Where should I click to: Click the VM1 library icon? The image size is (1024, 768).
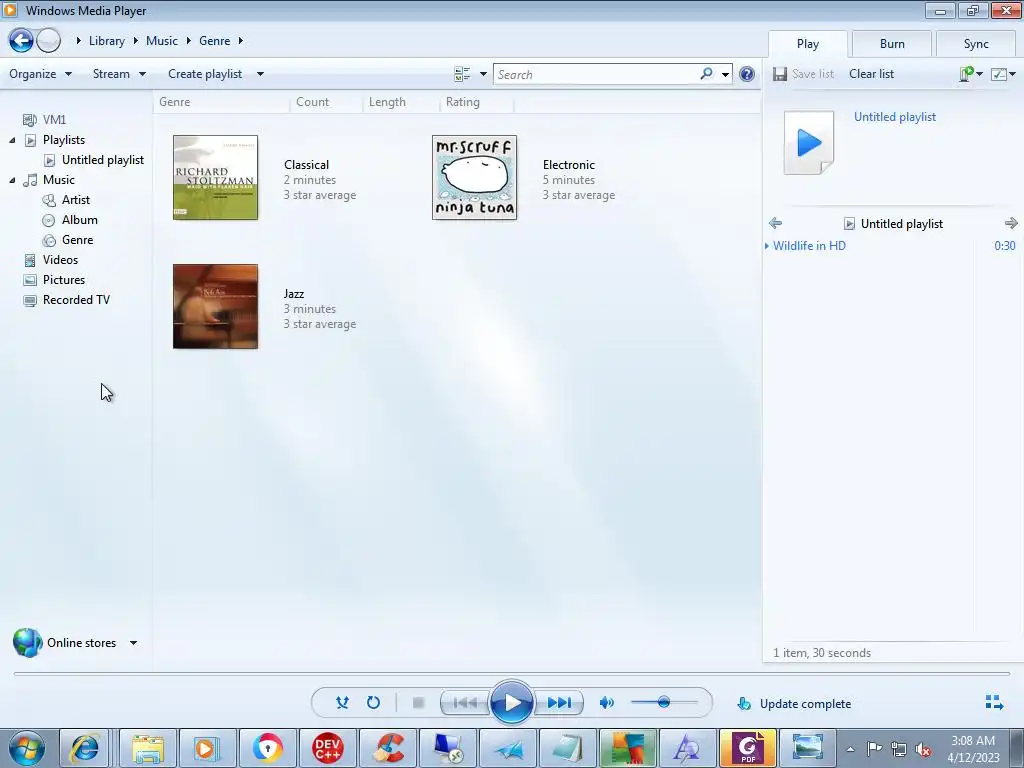[x=29, y=120]
